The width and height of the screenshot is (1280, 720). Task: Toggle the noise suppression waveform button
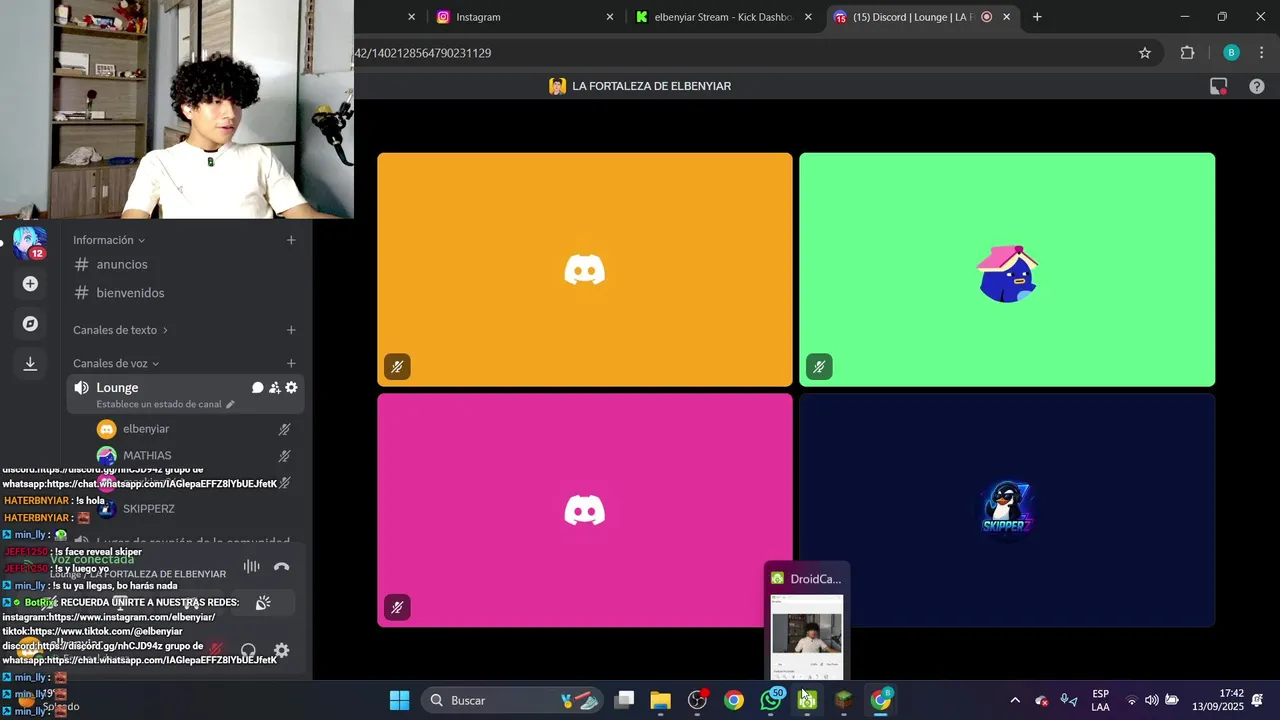click(x=252, y=567)
